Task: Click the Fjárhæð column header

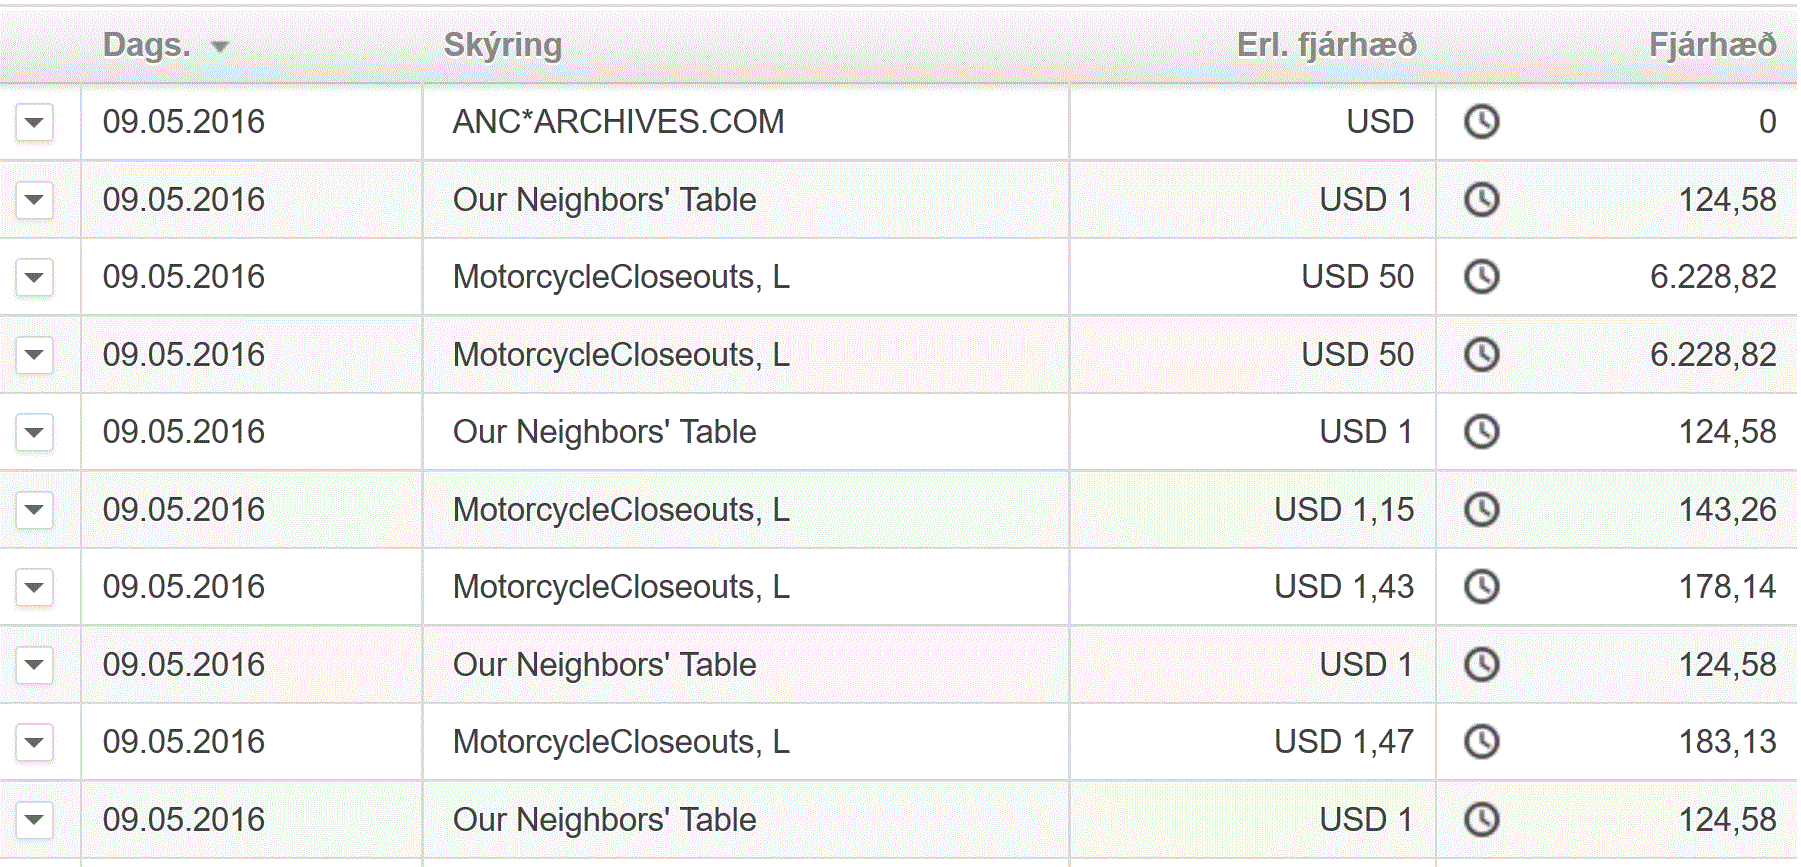Action: [x=1712, y=45]
